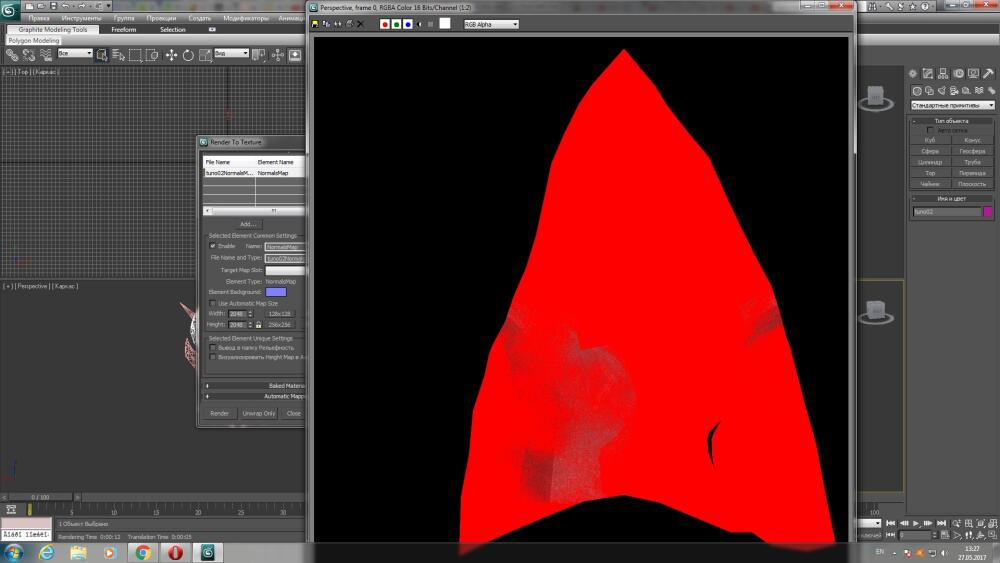Open the Hierarchy panel icon

tap(943, 74)
